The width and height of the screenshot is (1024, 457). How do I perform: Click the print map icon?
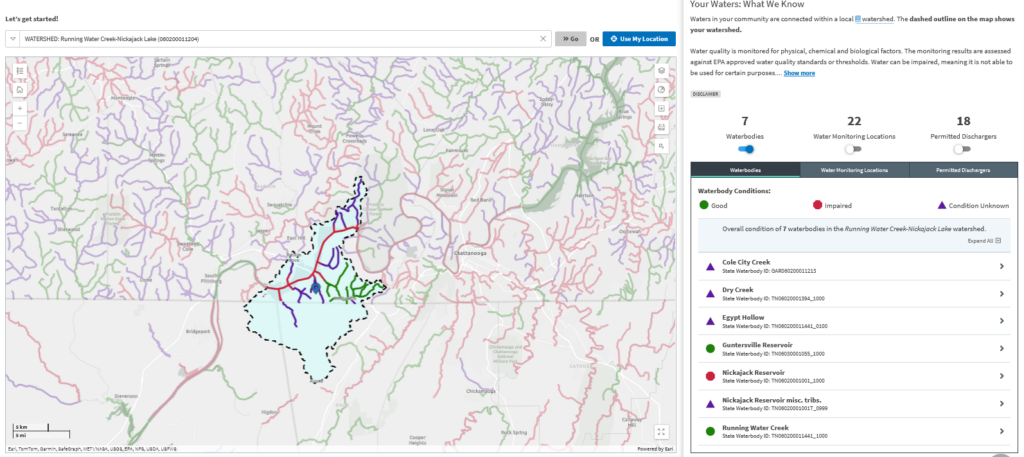coord(662,127)
